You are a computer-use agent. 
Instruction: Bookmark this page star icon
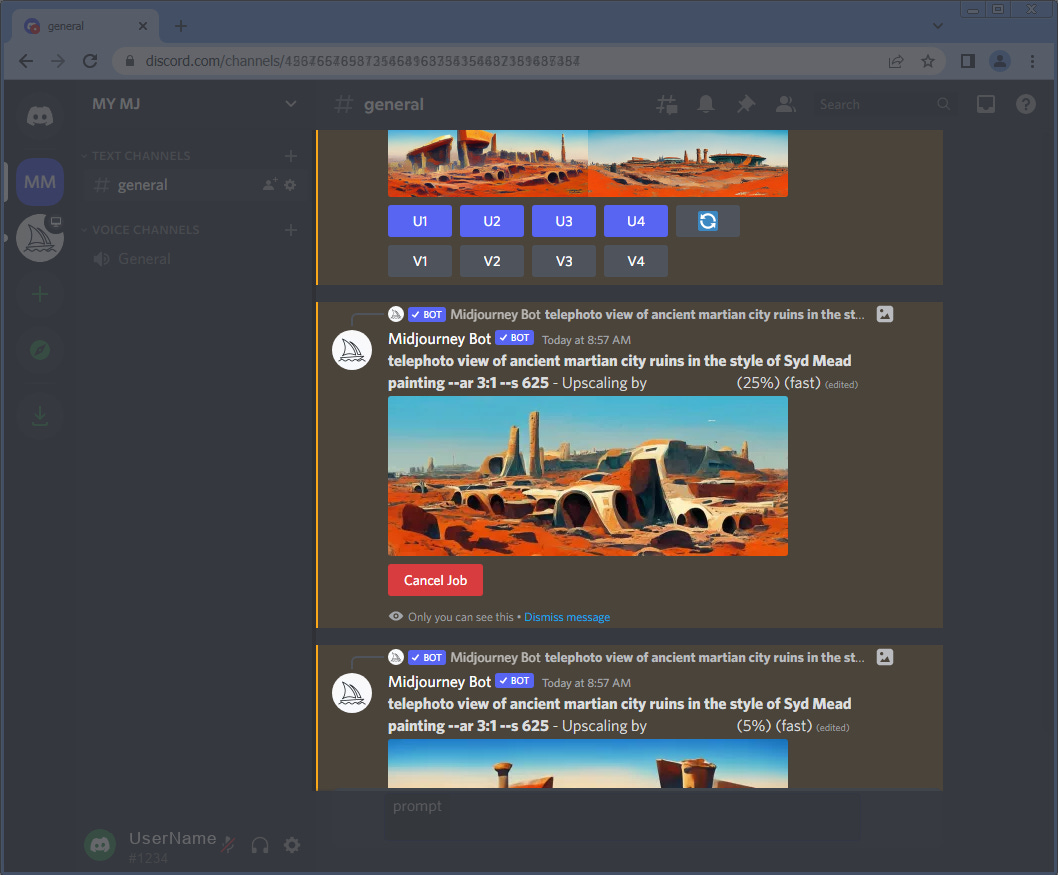pyautogui.click(x=928, y=61)
